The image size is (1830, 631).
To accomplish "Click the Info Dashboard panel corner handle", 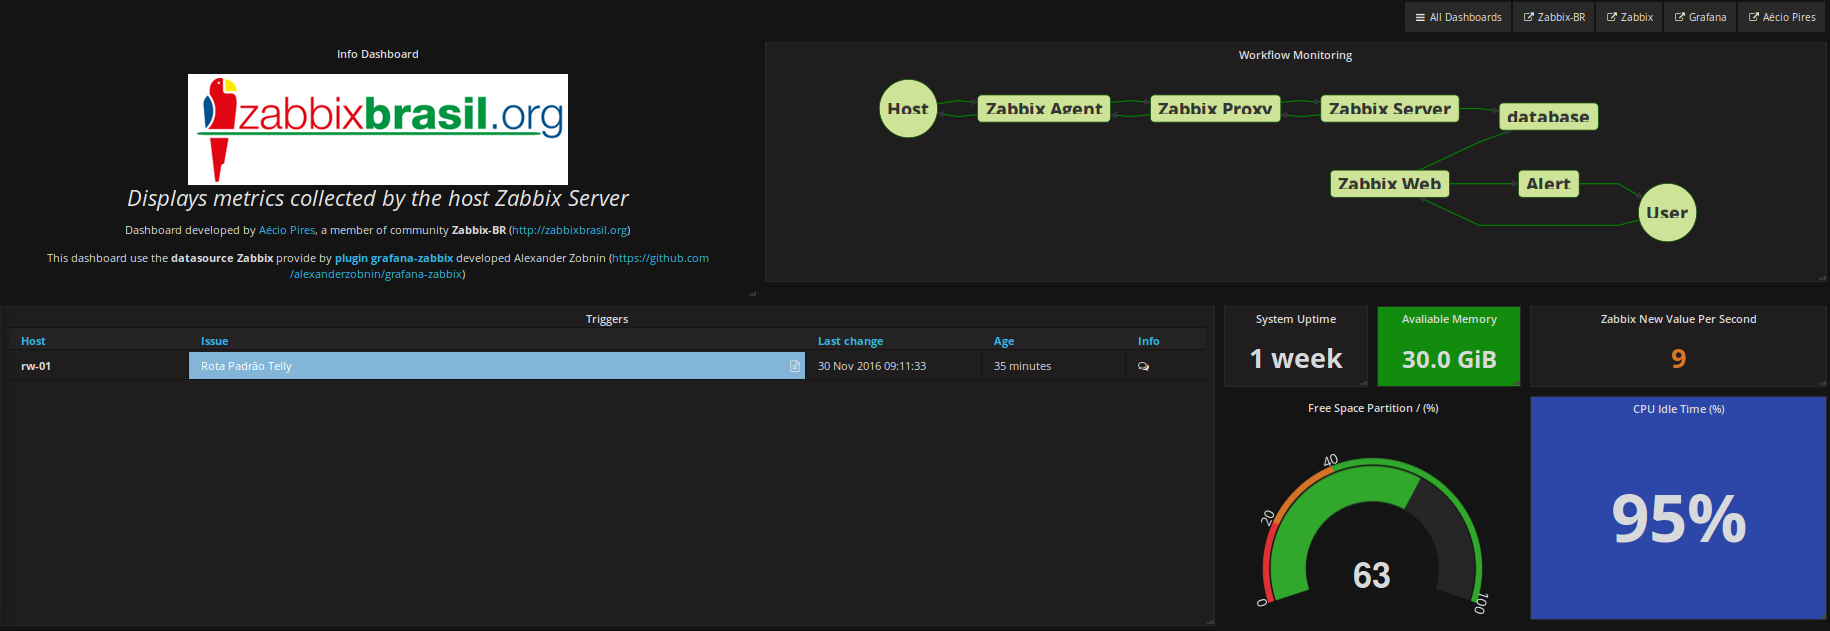I will coord(752,294).
